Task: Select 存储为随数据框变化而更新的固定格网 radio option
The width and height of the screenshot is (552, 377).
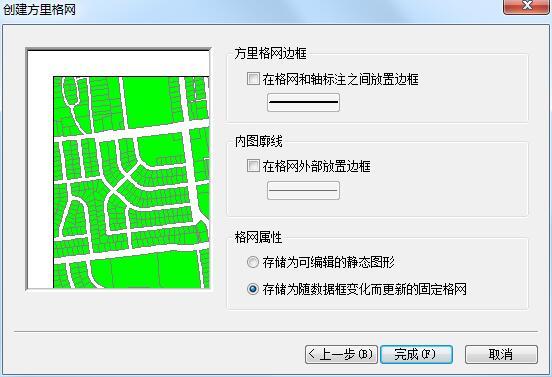Action: [253, 289]
